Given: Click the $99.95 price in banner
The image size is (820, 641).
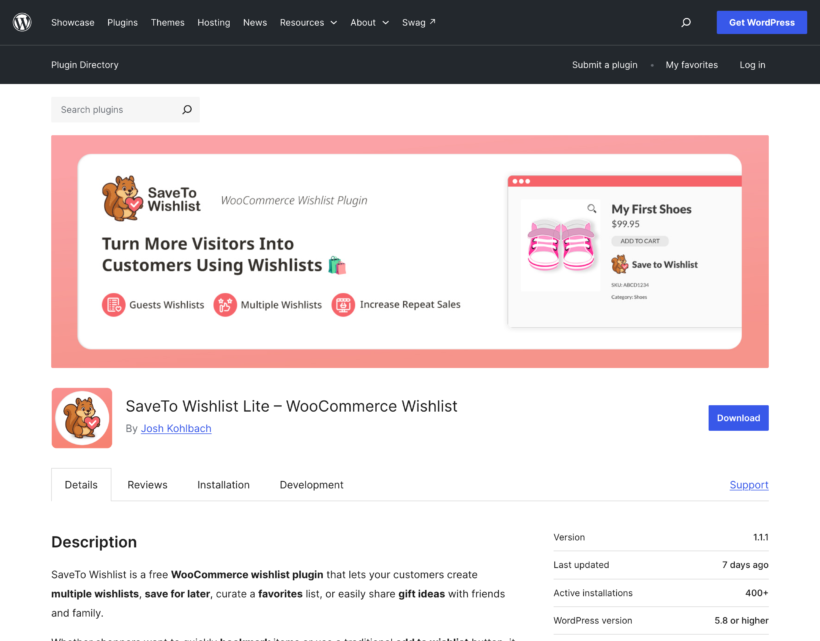Looking at the screenshot, I should tap(625, 224).
